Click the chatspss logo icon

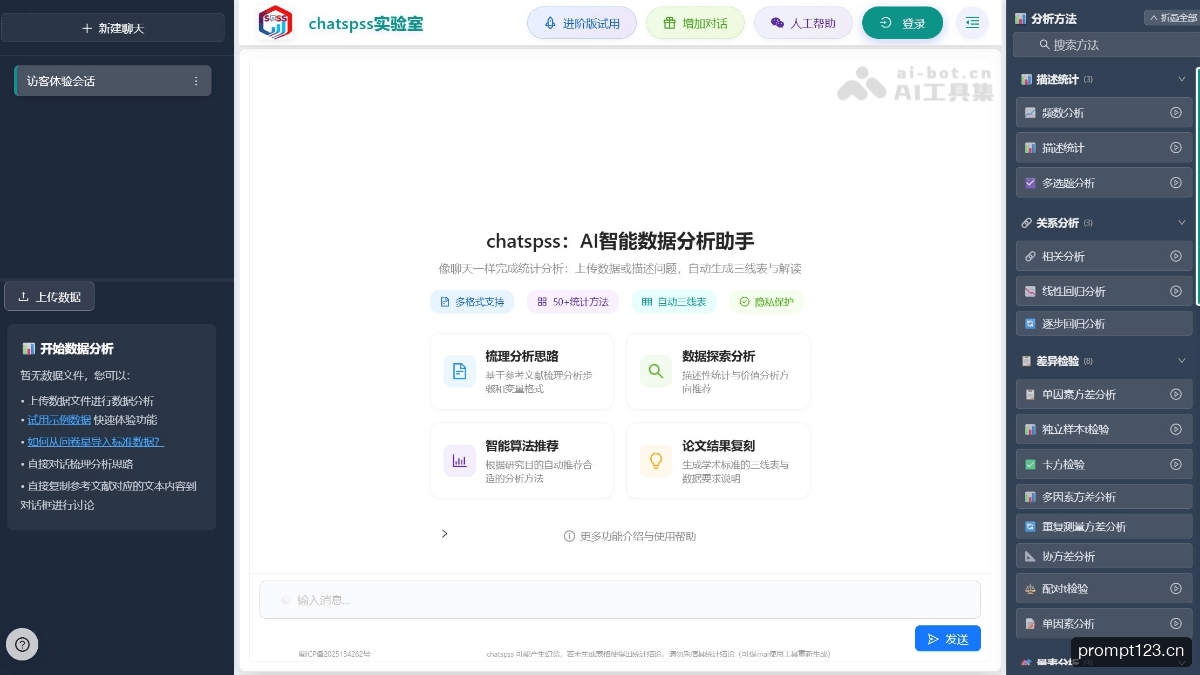pyautogui.click(x=275, y=23)
